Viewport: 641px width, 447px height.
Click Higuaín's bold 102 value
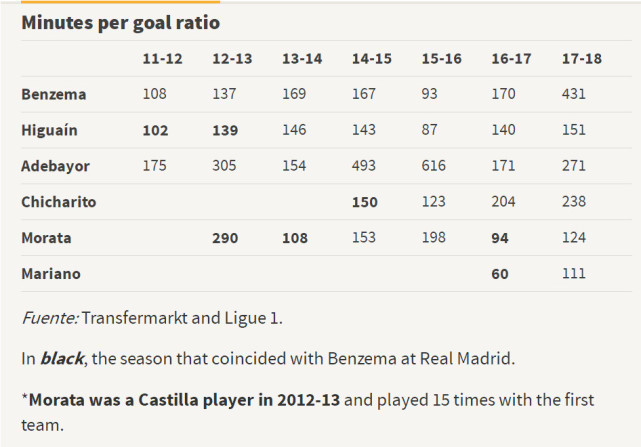click(x=156, y=130)
